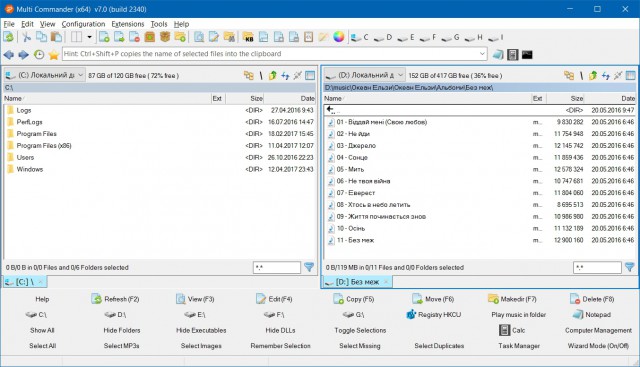
Task: Switch to drive E in the drive toolbar
Action: pyautogui.click(x=406, y=38)
